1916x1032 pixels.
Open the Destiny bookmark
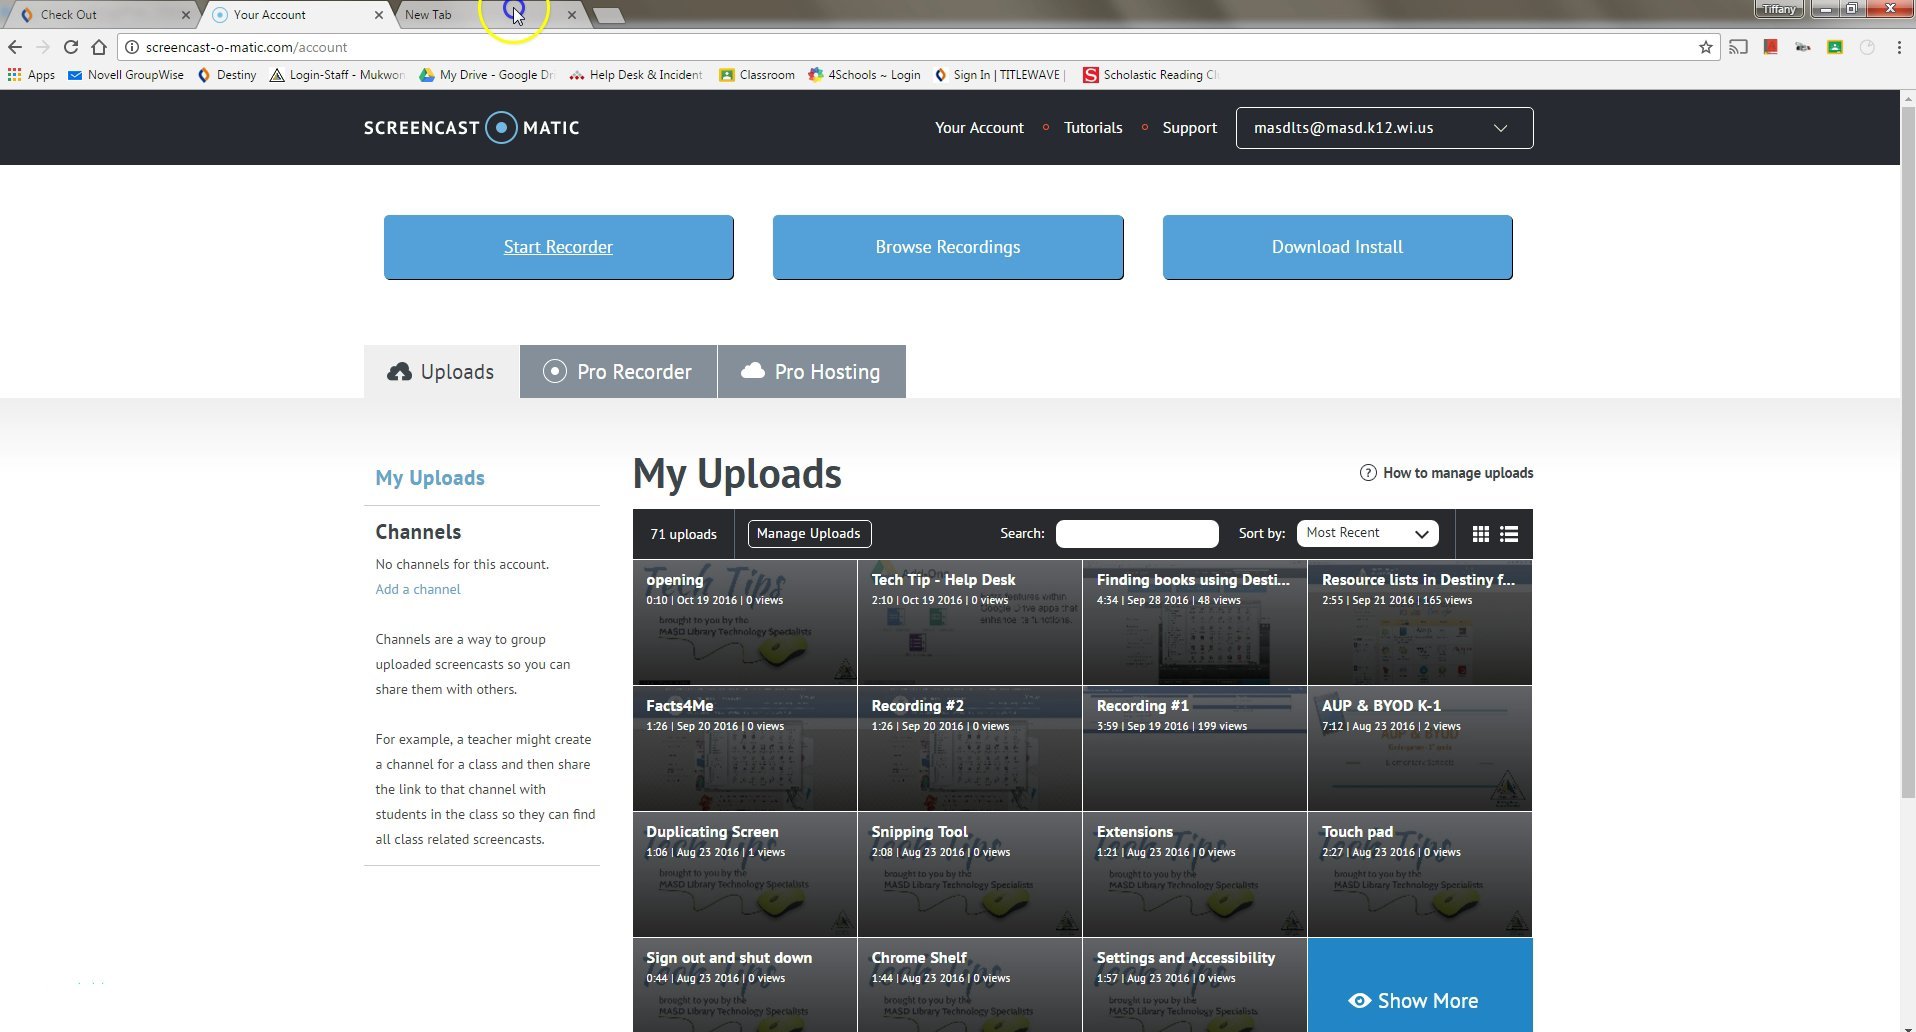pos(227,75)
